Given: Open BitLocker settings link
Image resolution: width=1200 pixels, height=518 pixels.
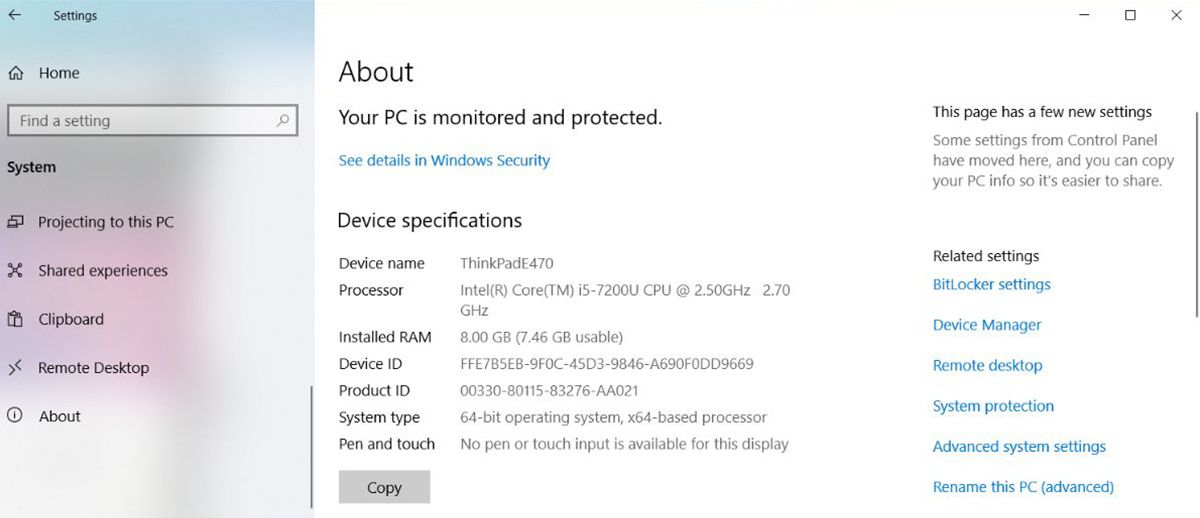Looking at the screenshot, I should [991, 284].
